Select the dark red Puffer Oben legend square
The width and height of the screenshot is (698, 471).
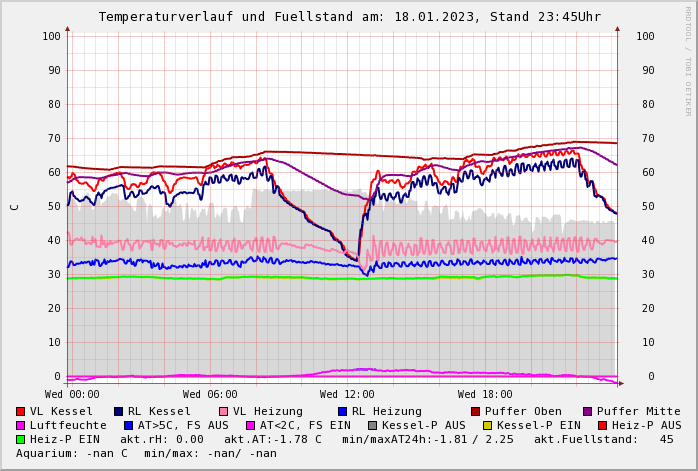[476, 412]
